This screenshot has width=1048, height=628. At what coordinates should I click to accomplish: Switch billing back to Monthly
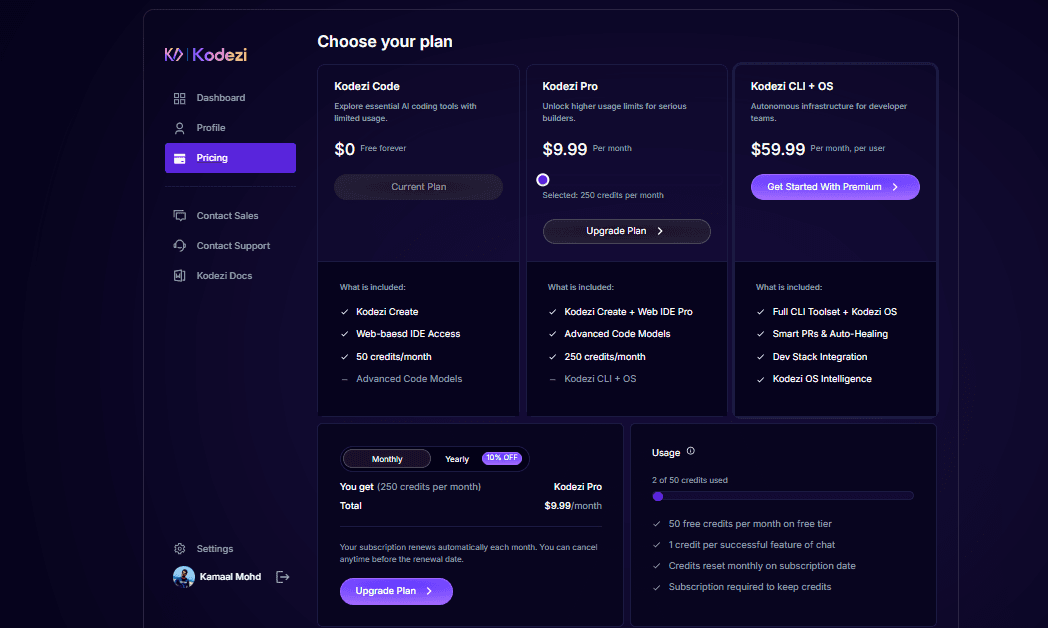tap(386, 458)
